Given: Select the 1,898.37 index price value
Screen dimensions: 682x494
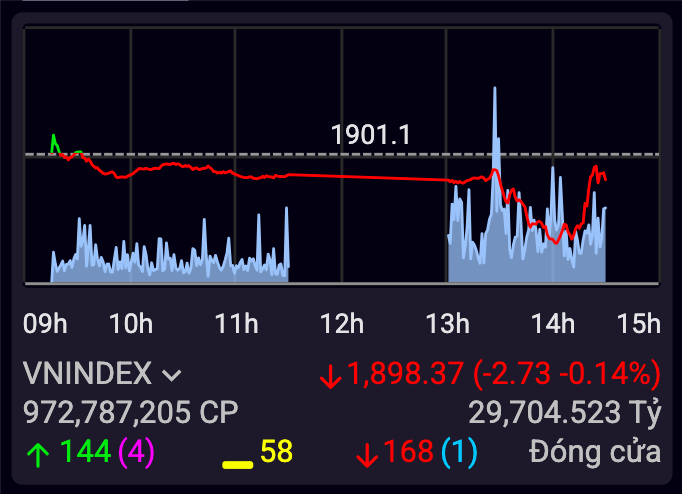Looking at the screenshot, I should click(405, 373).
